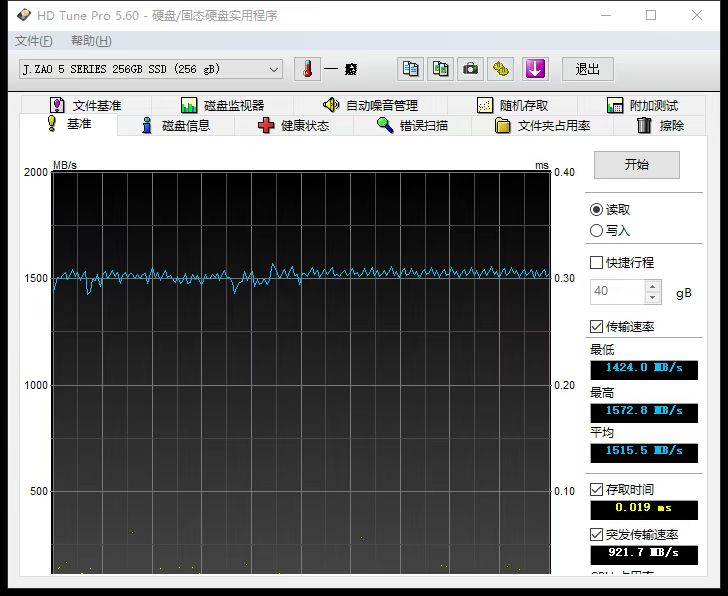Screen dimensions: 728x596
Task: Click the copy screenshot to clipboard icon
Action: (440, 69)
